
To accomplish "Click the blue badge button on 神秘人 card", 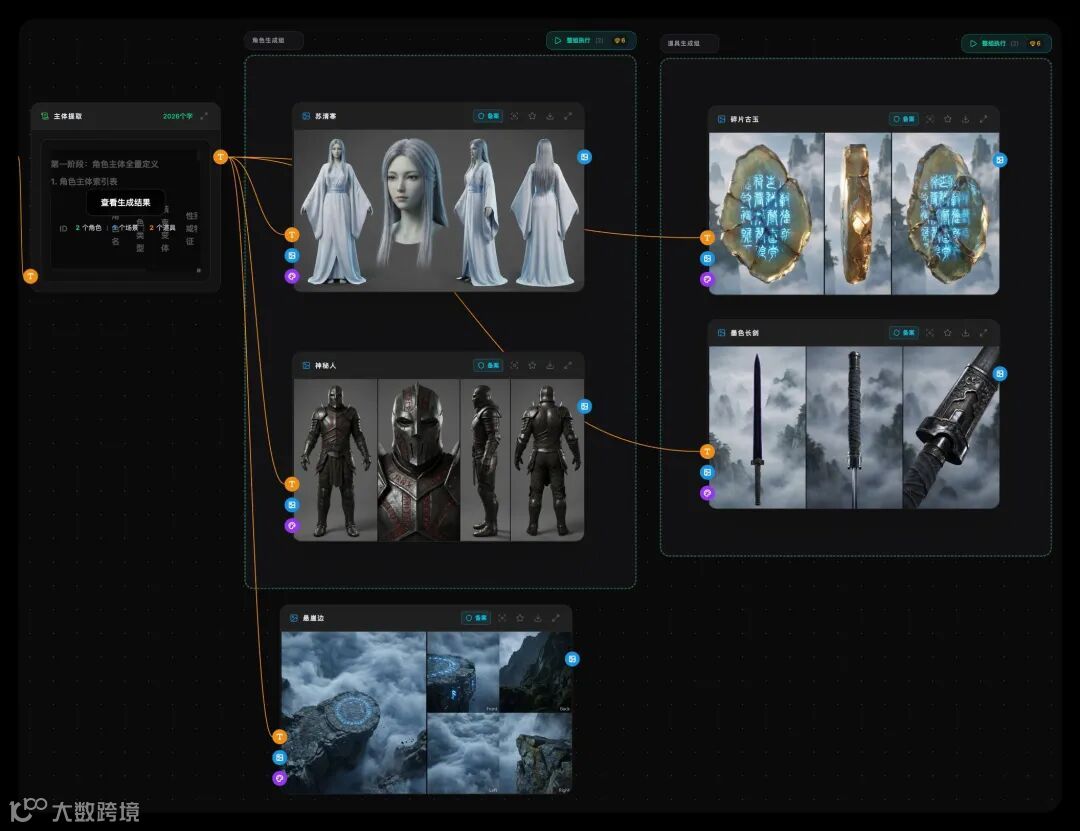I will [488, 366].
